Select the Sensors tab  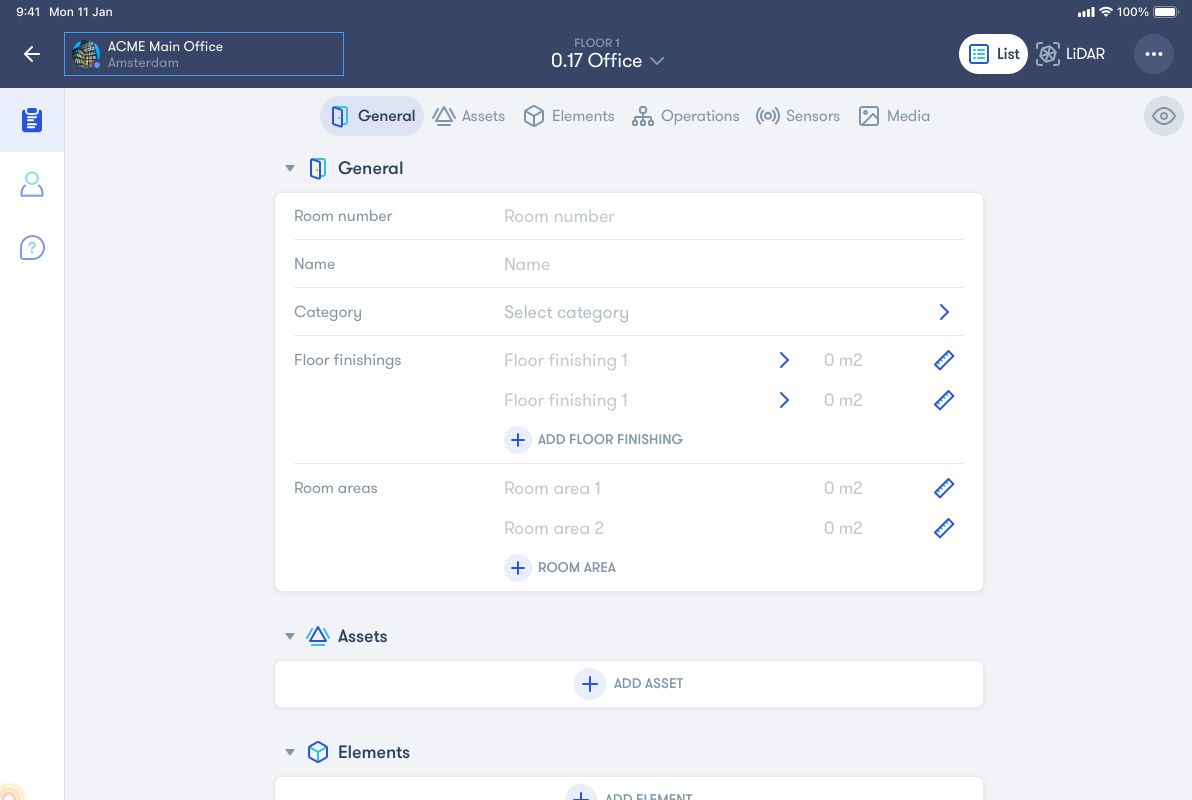click(x=797, y=116)
